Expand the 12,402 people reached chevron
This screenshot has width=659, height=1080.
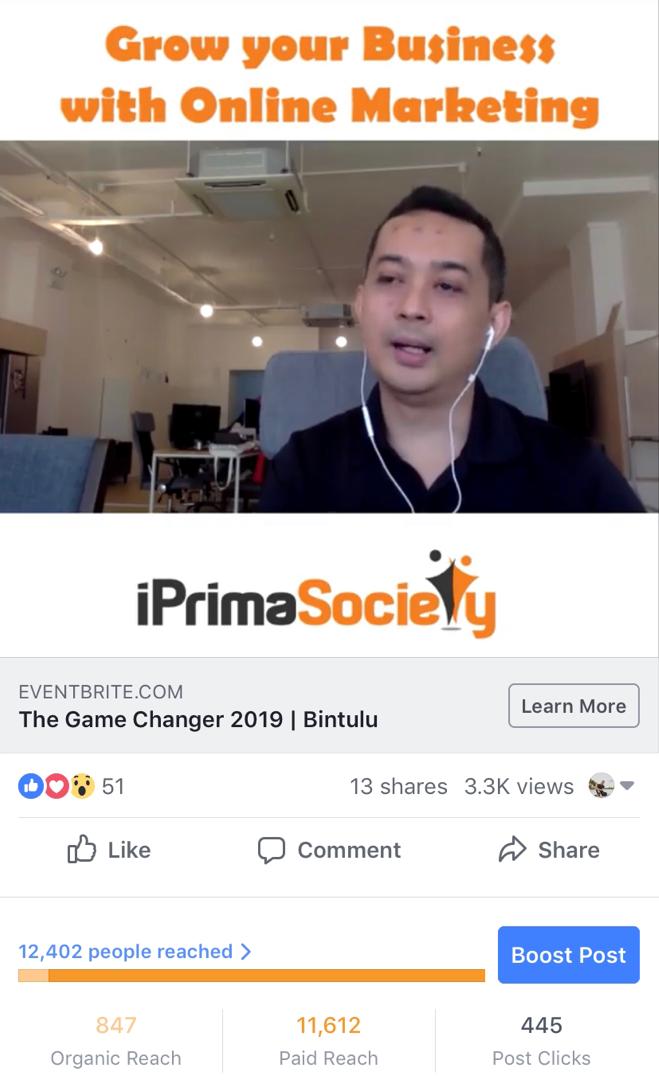tap(246, 951)
